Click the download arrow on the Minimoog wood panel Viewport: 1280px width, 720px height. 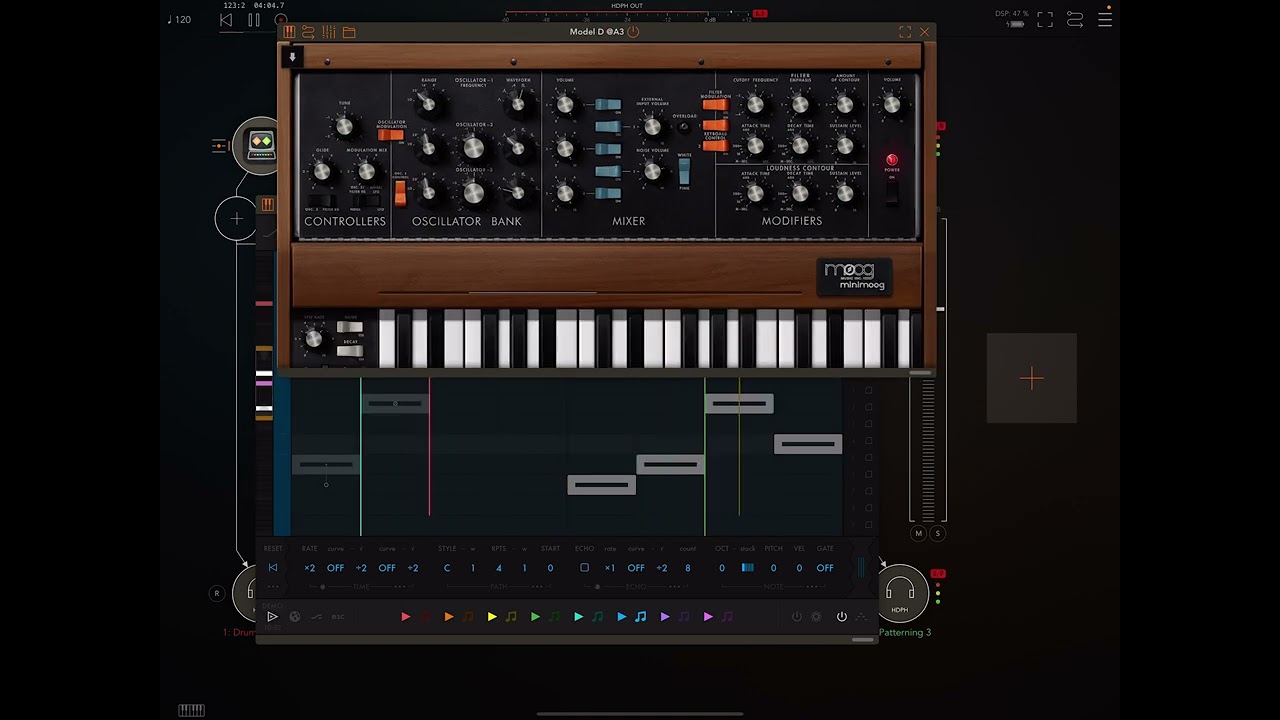(x=292, y=57)
